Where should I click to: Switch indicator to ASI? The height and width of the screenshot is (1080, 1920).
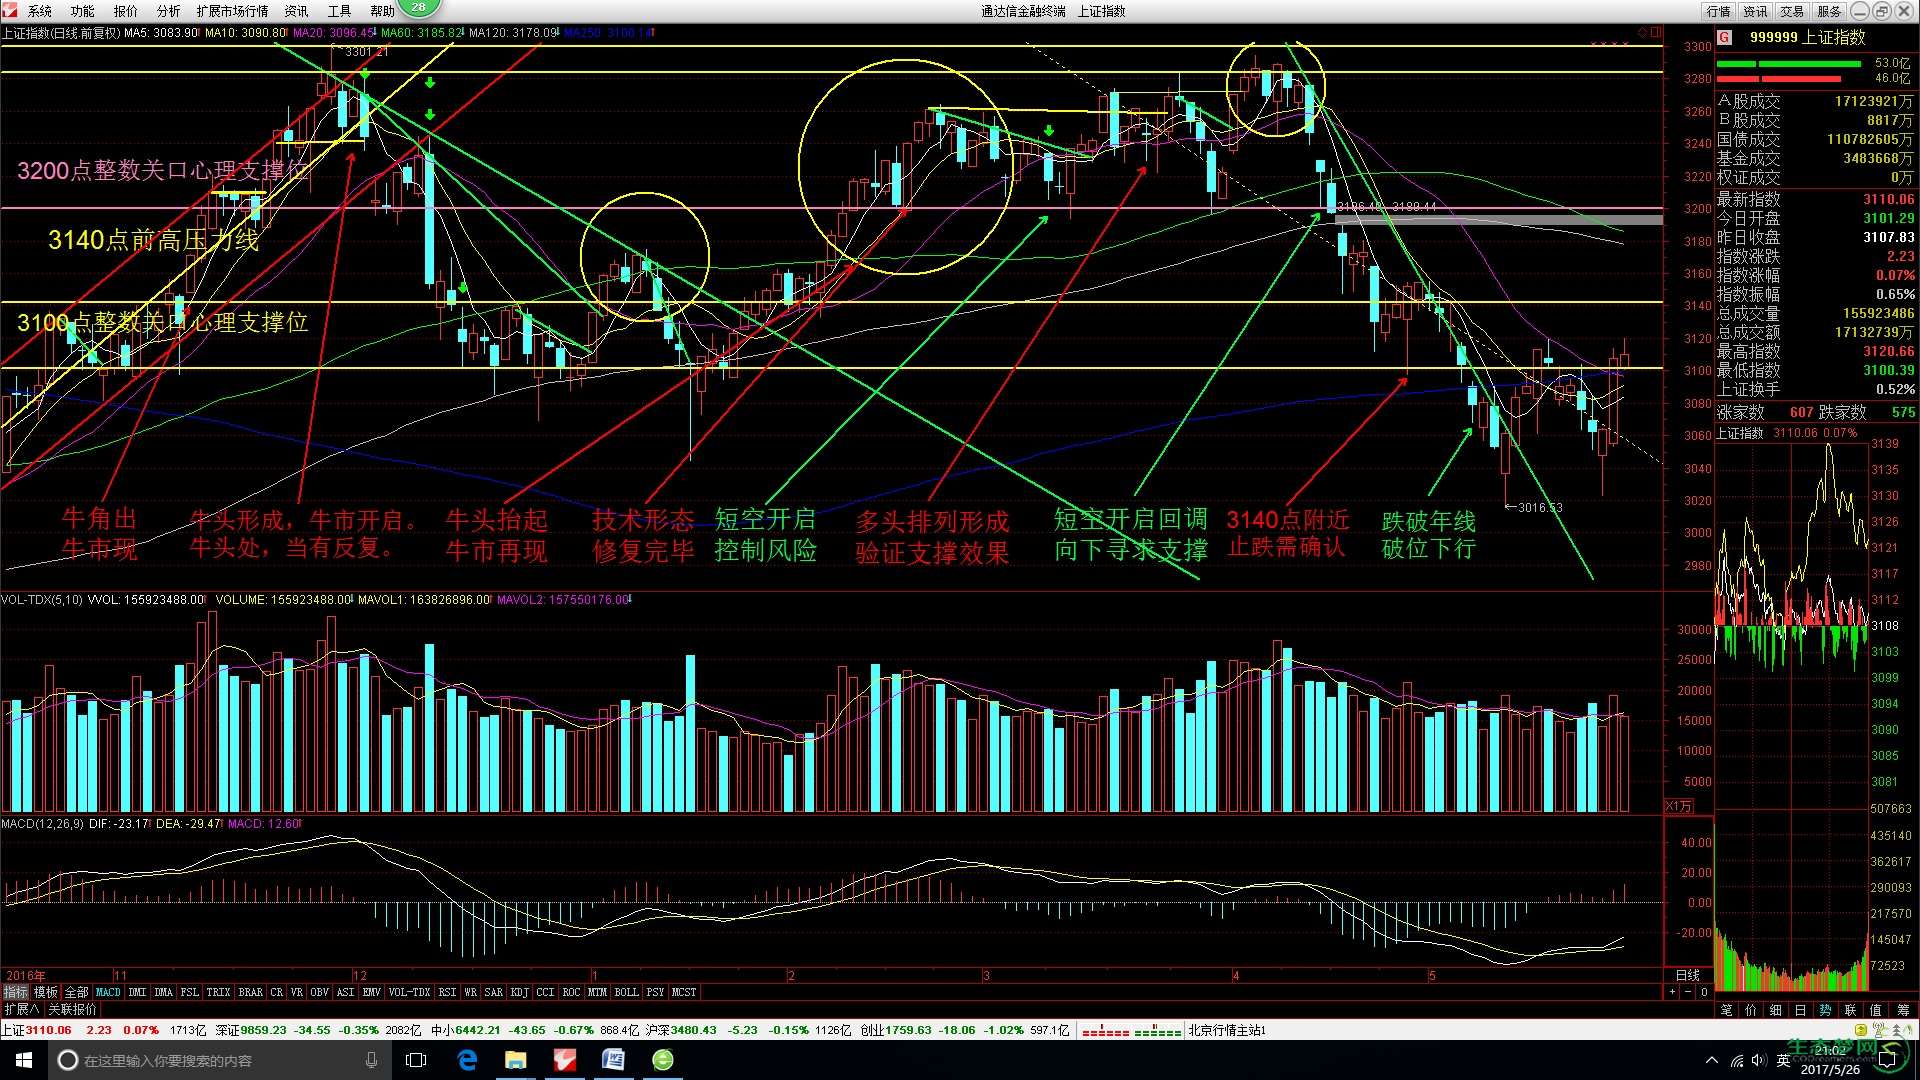346,992
